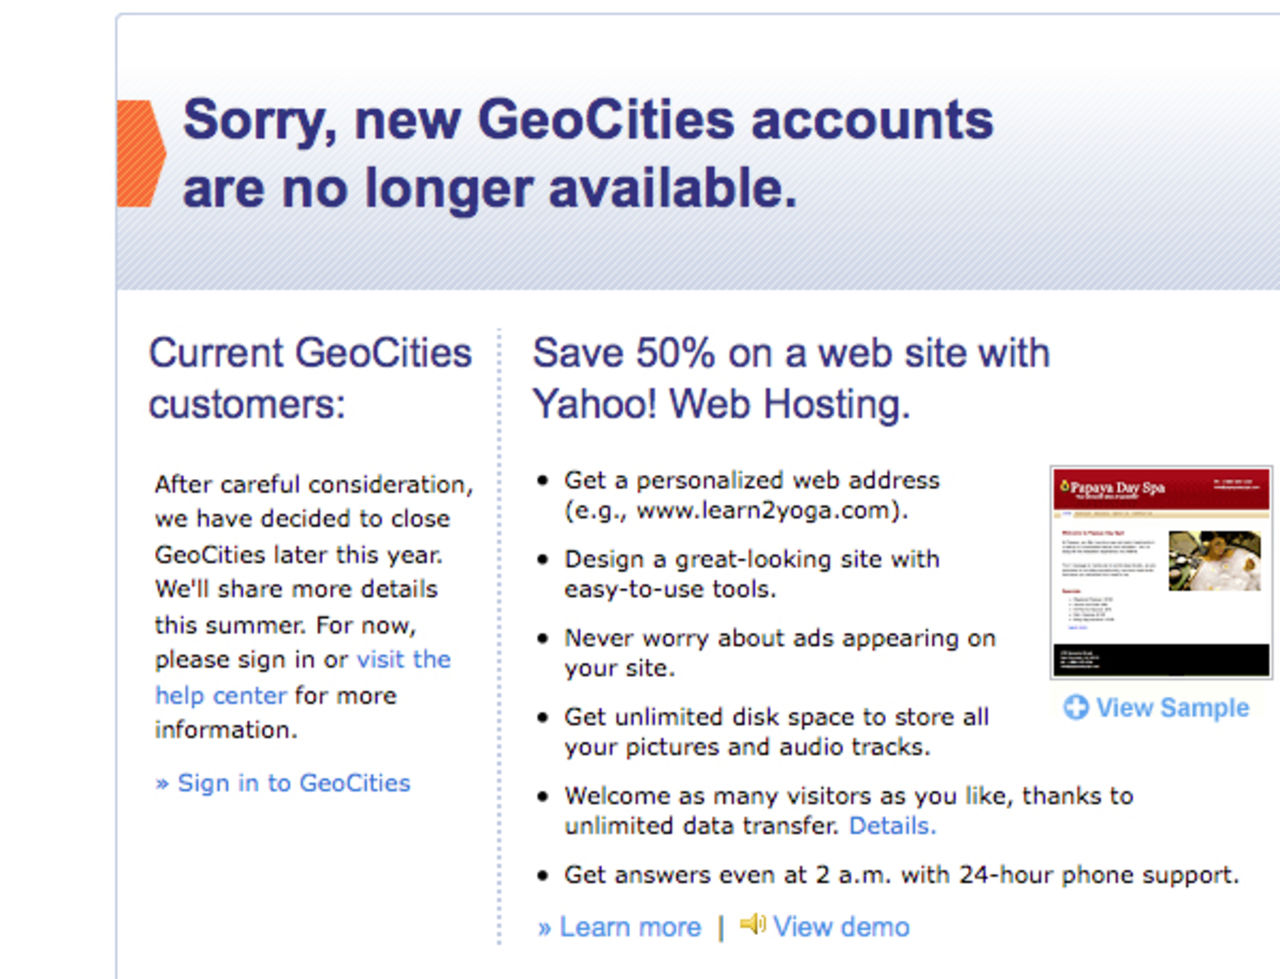Click the blue plus icon by View Sample
The width and height of the screenshot is (1280, 979).
[1076, 708]
